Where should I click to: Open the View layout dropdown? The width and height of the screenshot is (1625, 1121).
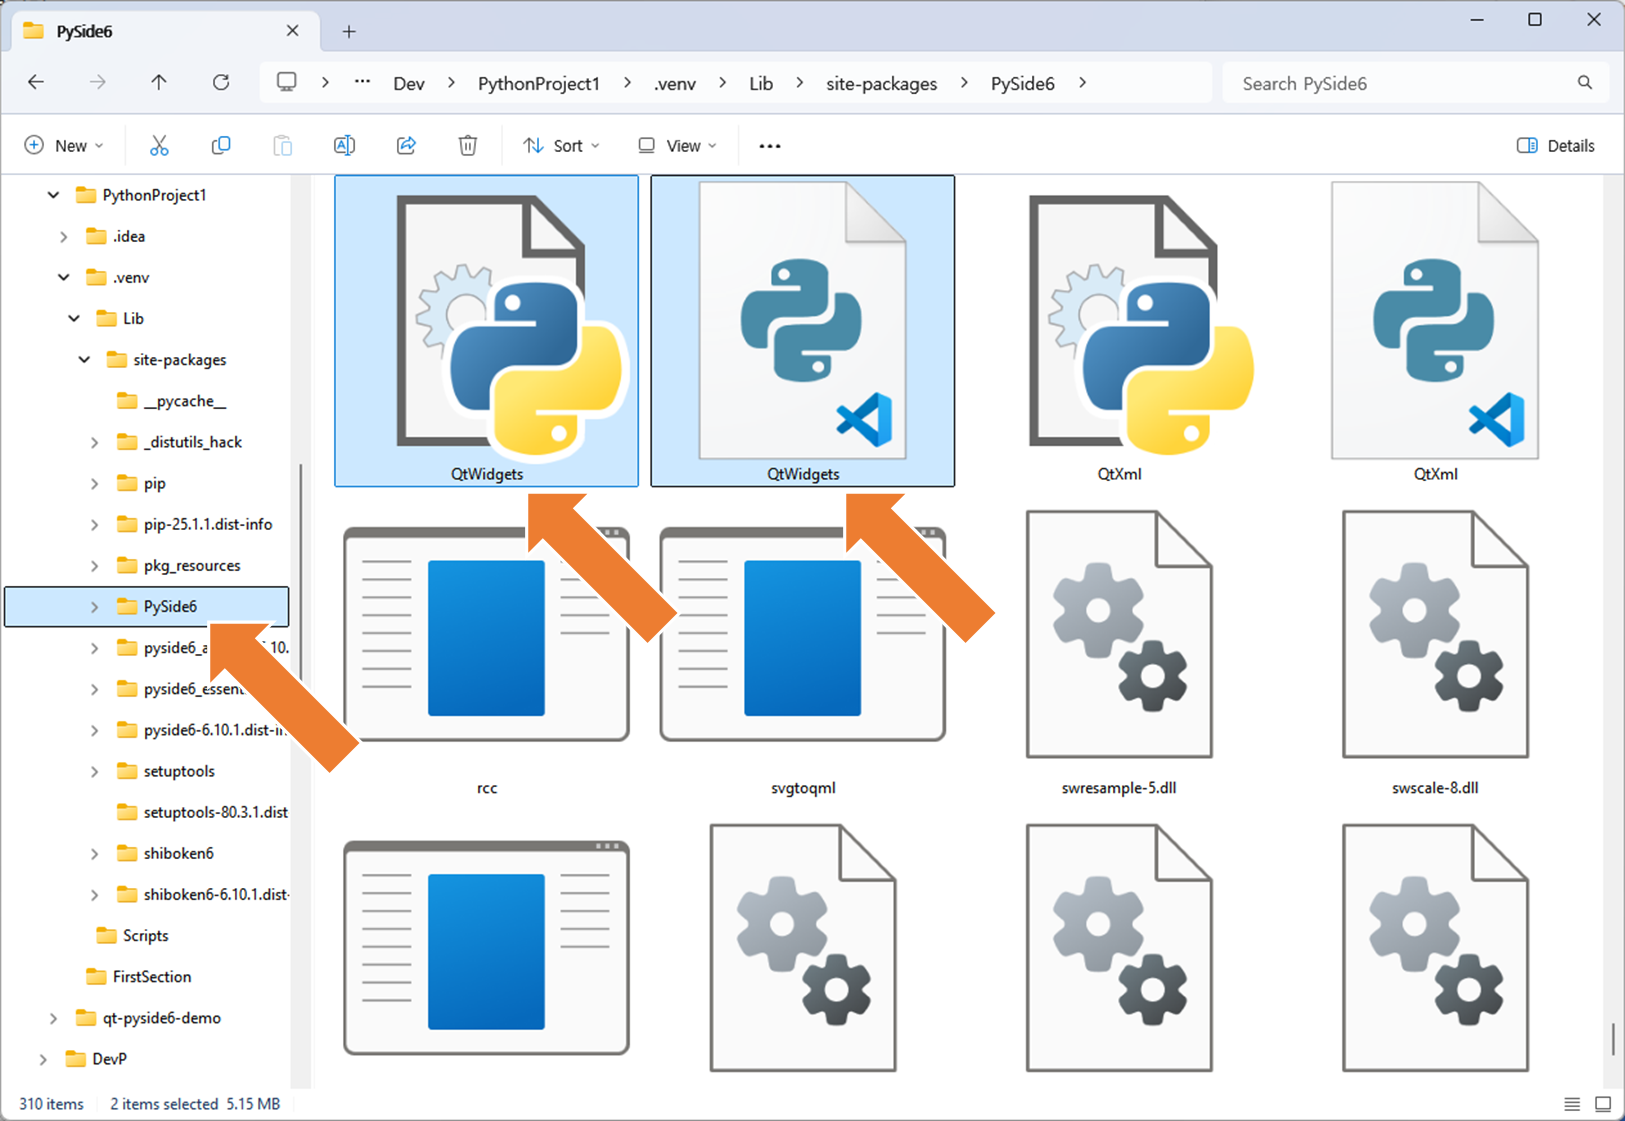pos(677,146)
